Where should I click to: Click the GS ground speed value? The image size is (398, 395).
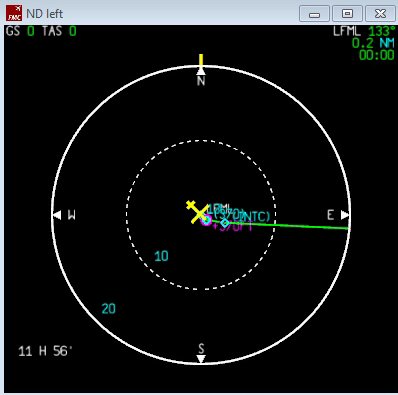point(31,31)
